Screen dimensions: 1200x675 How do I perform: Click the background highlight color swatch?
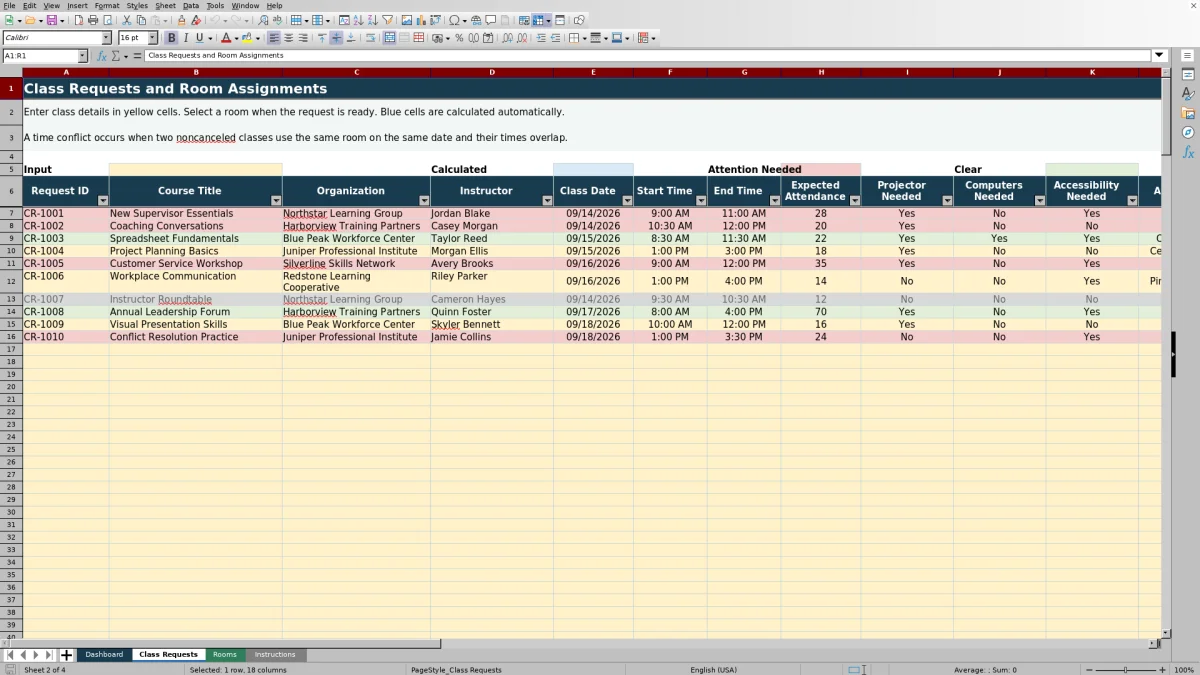pos(246,38)
